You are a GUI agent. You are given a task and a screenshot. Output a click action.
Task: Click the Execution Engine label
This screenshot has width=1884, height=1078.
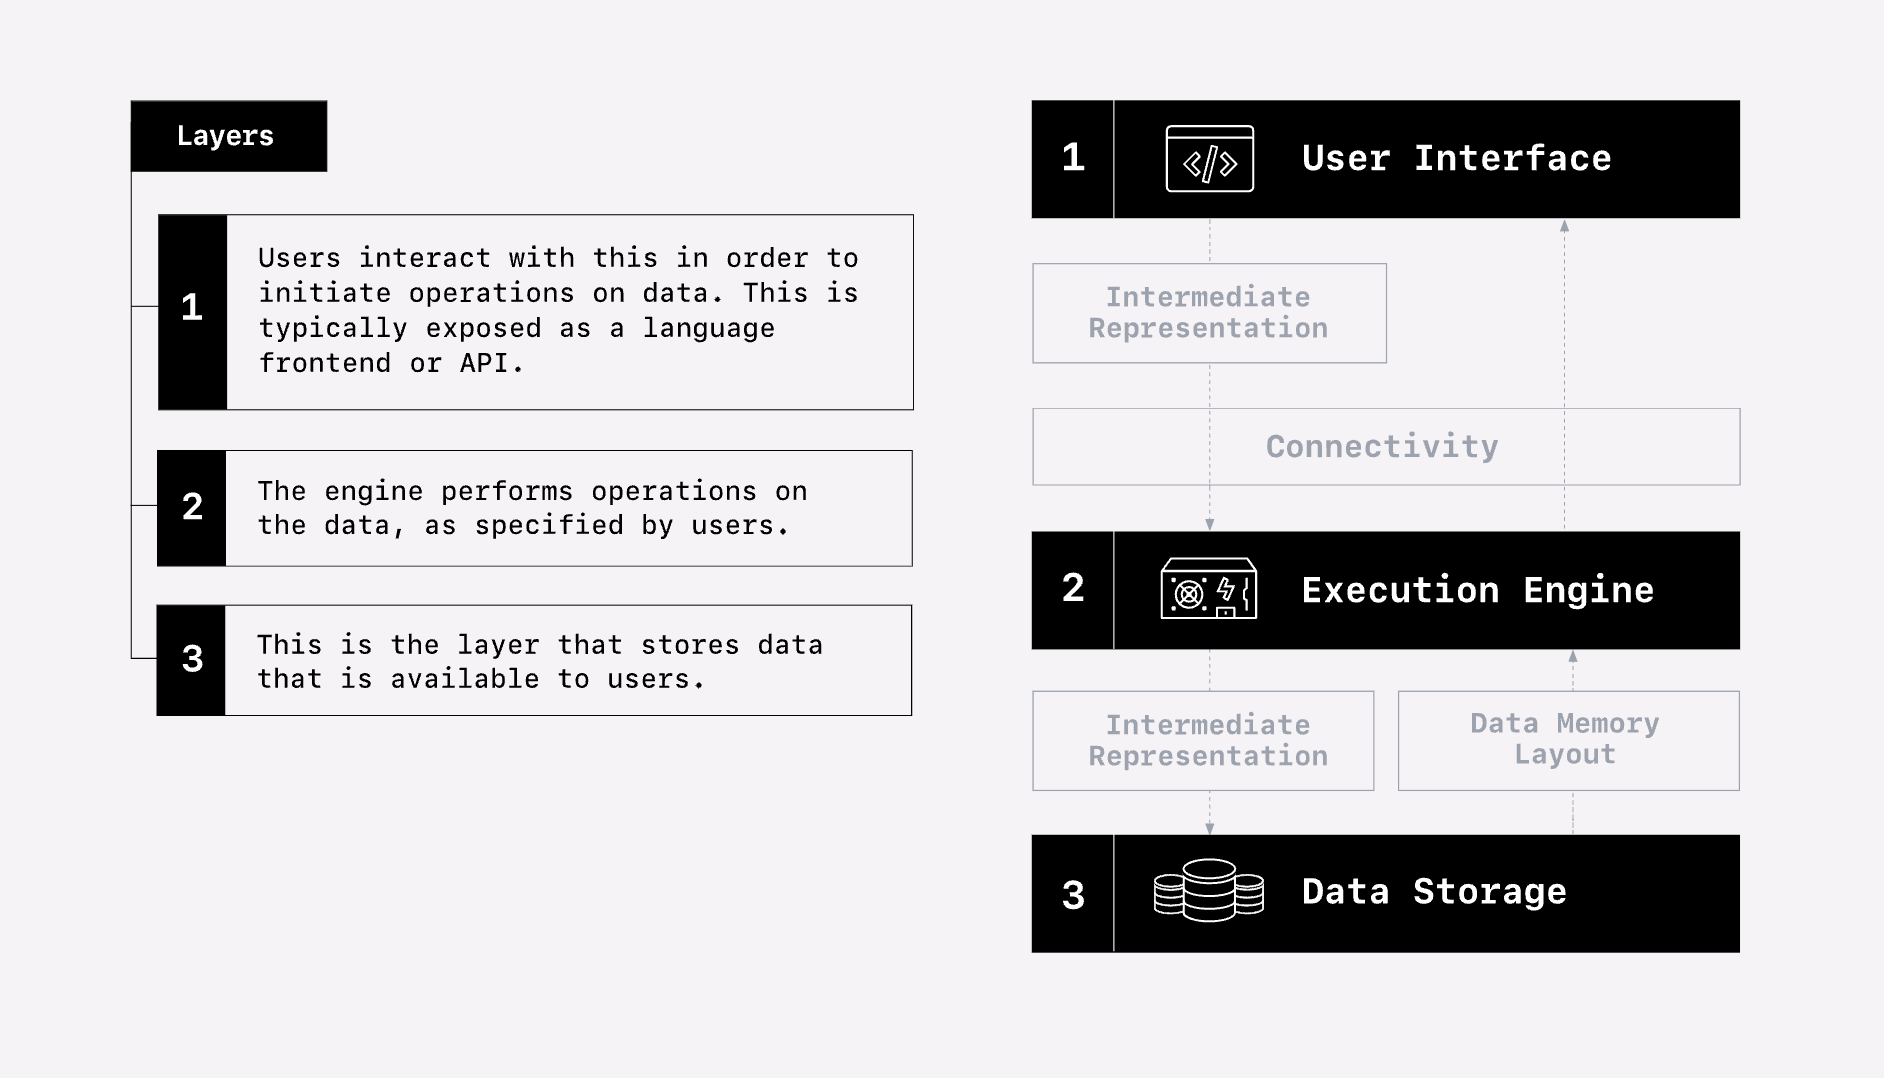(x=1477, y=590)
